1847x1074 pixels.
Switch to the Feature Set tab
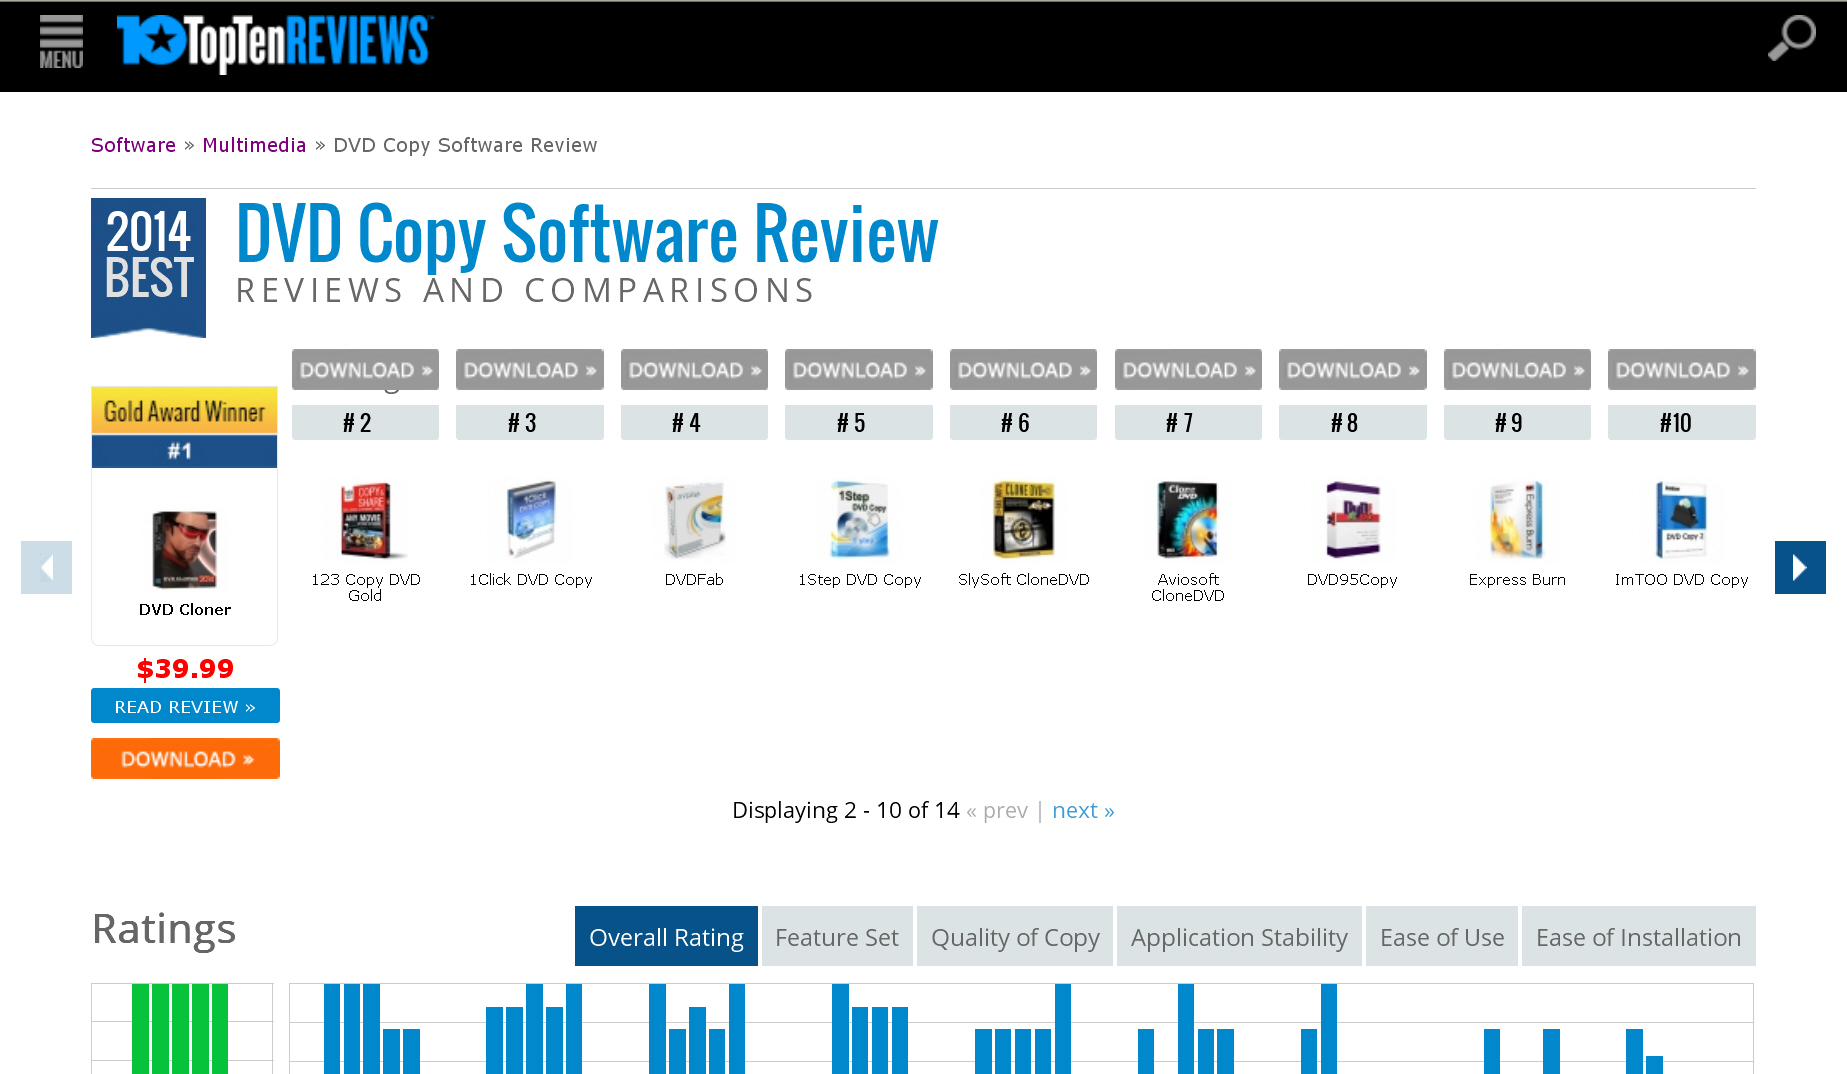pyautogui.click(x=837, y=937)
